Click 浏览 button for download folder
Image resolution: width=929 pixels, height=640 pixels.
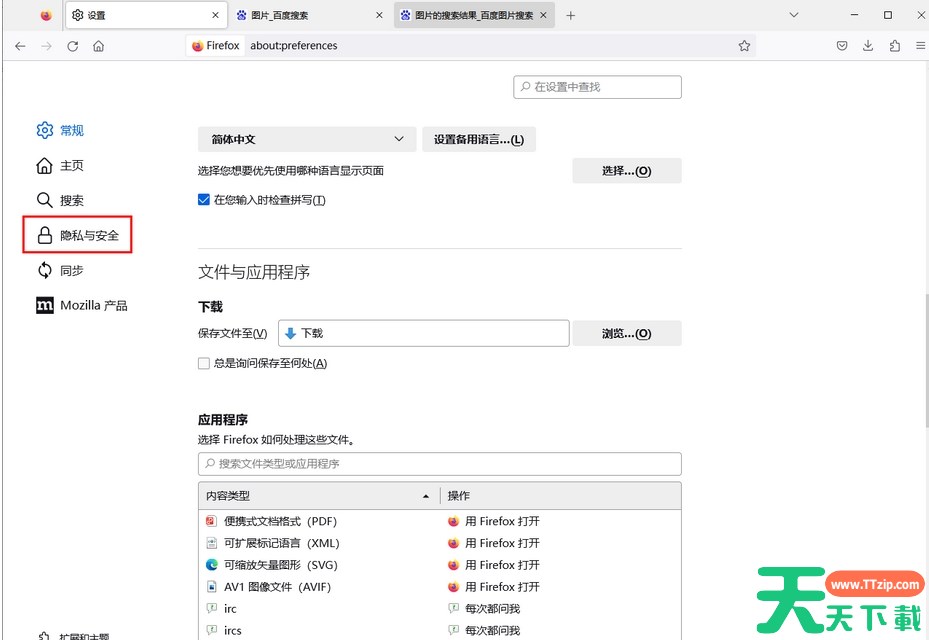click(626, 334)
